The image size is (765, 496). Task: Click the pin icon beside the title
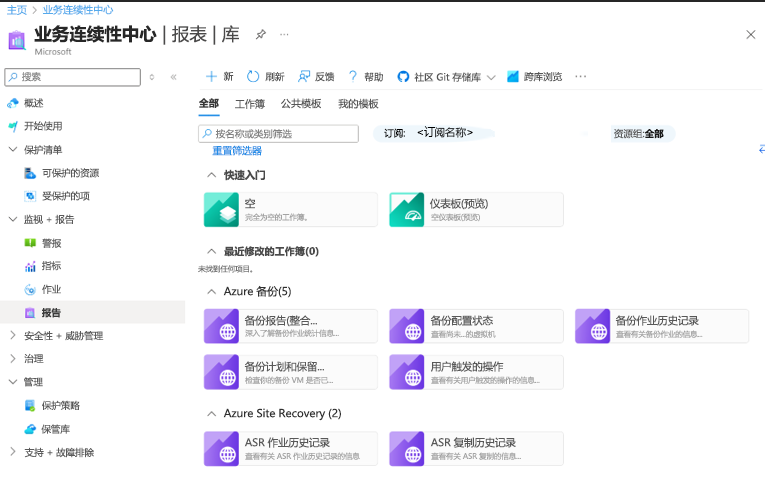click(261, 35)
